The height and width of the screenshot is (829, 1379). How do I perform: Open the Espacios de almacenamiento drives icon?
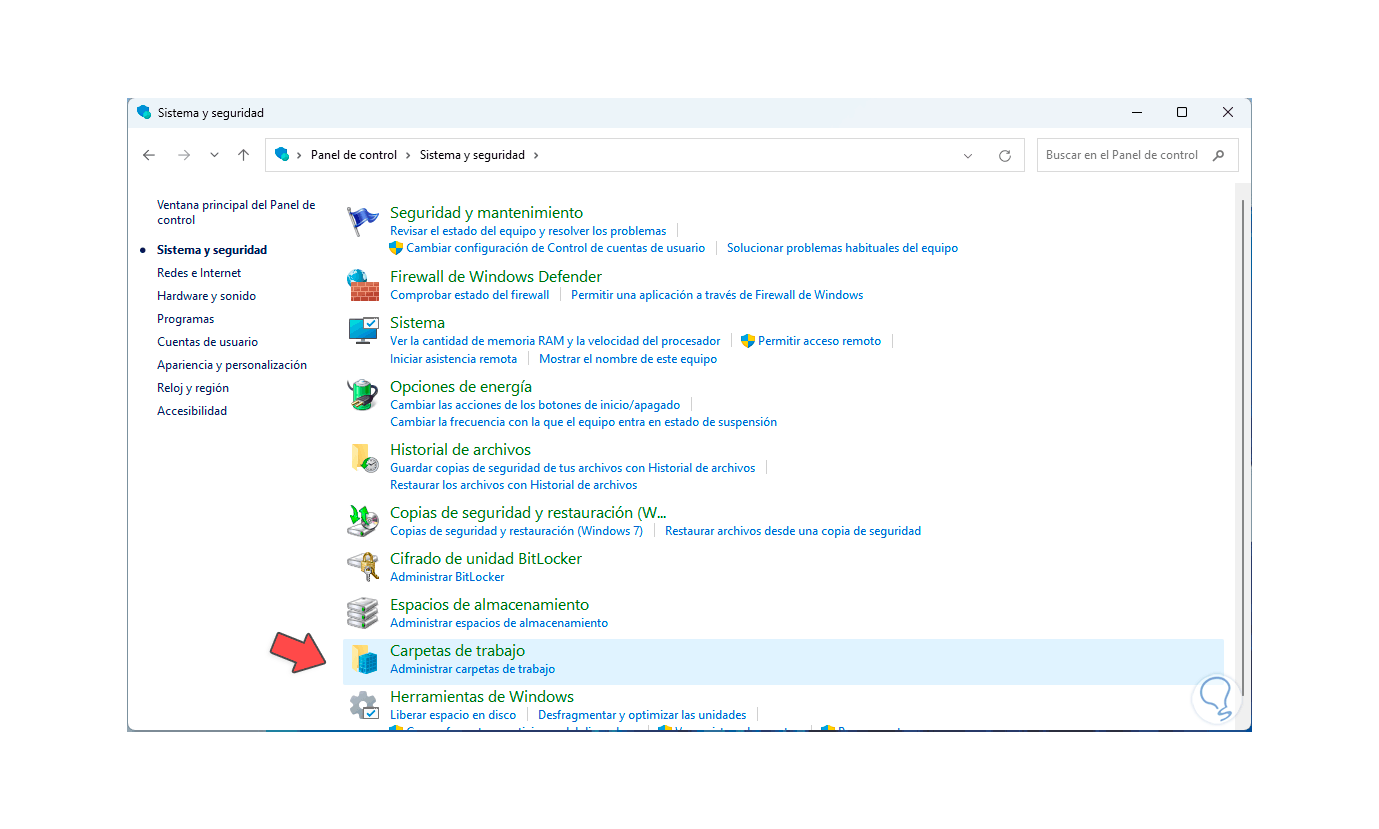[x=363, y=613]
